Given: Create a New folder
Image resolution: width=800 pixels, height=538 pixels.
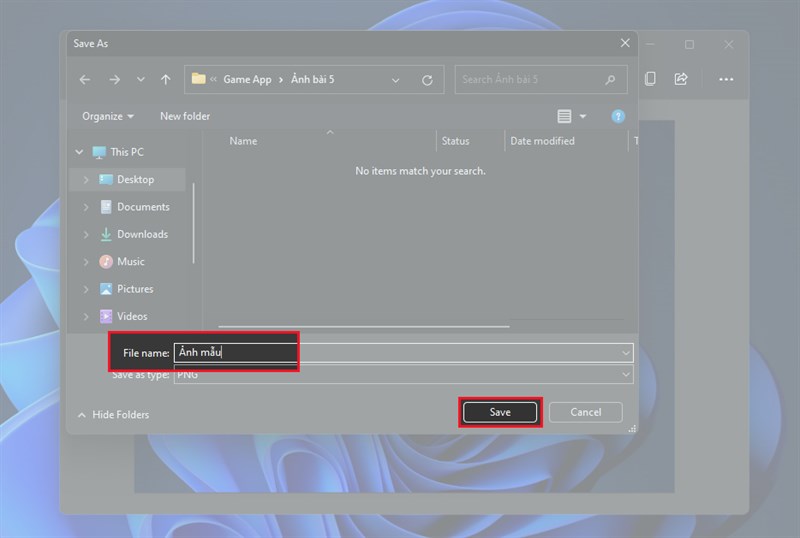Looking at the screenshot, I should (x=185, y=116).
